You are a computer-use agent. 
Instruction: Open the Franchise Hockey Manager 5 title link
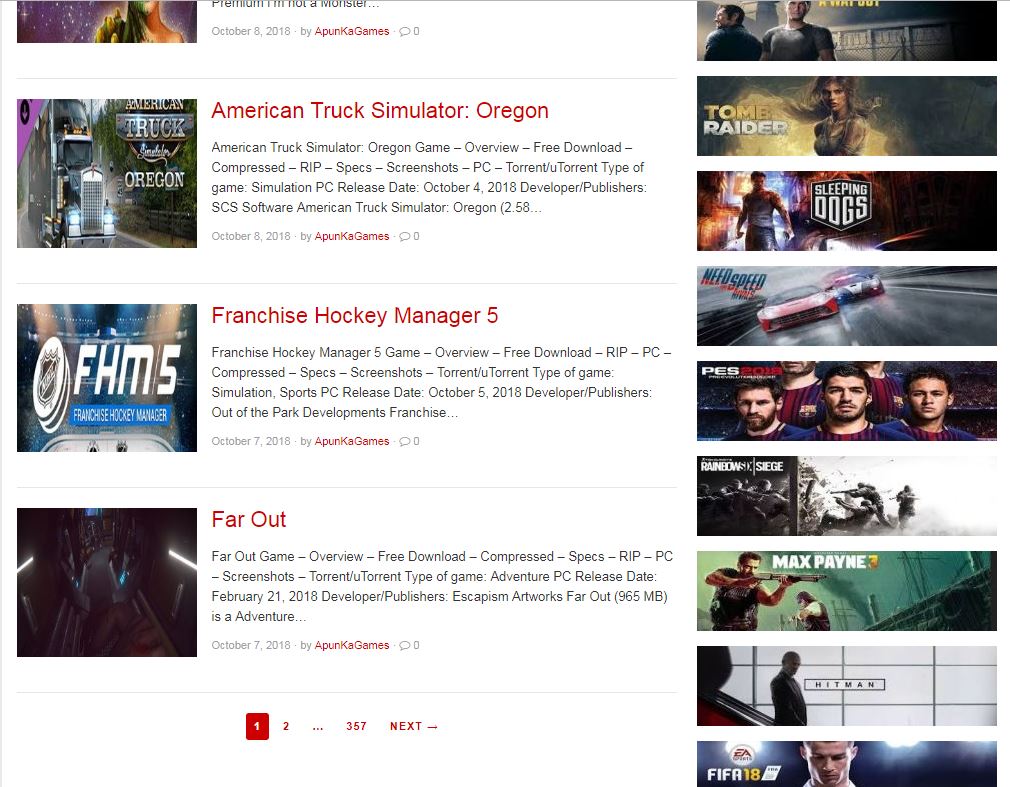354,316
